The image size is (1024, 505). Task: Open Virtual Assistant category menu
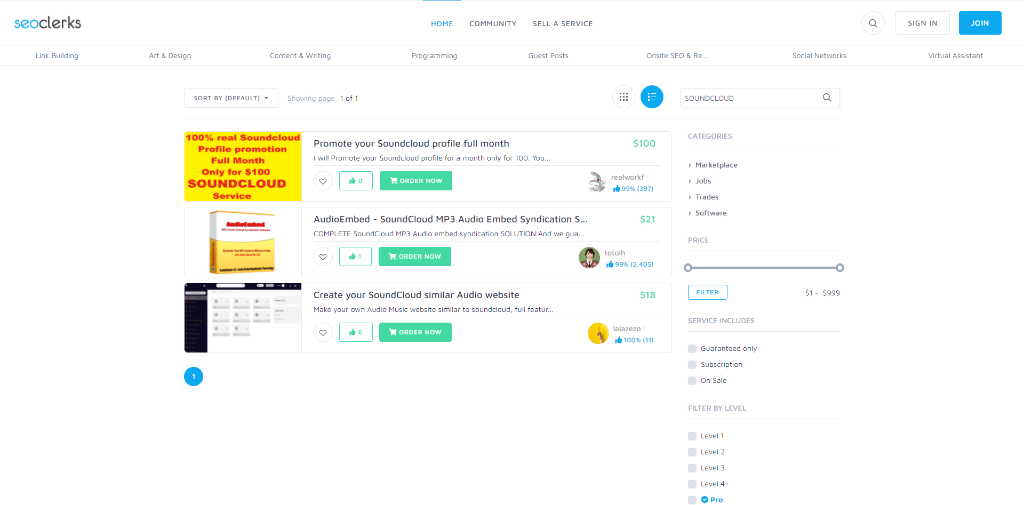click(x=955, y=56)
